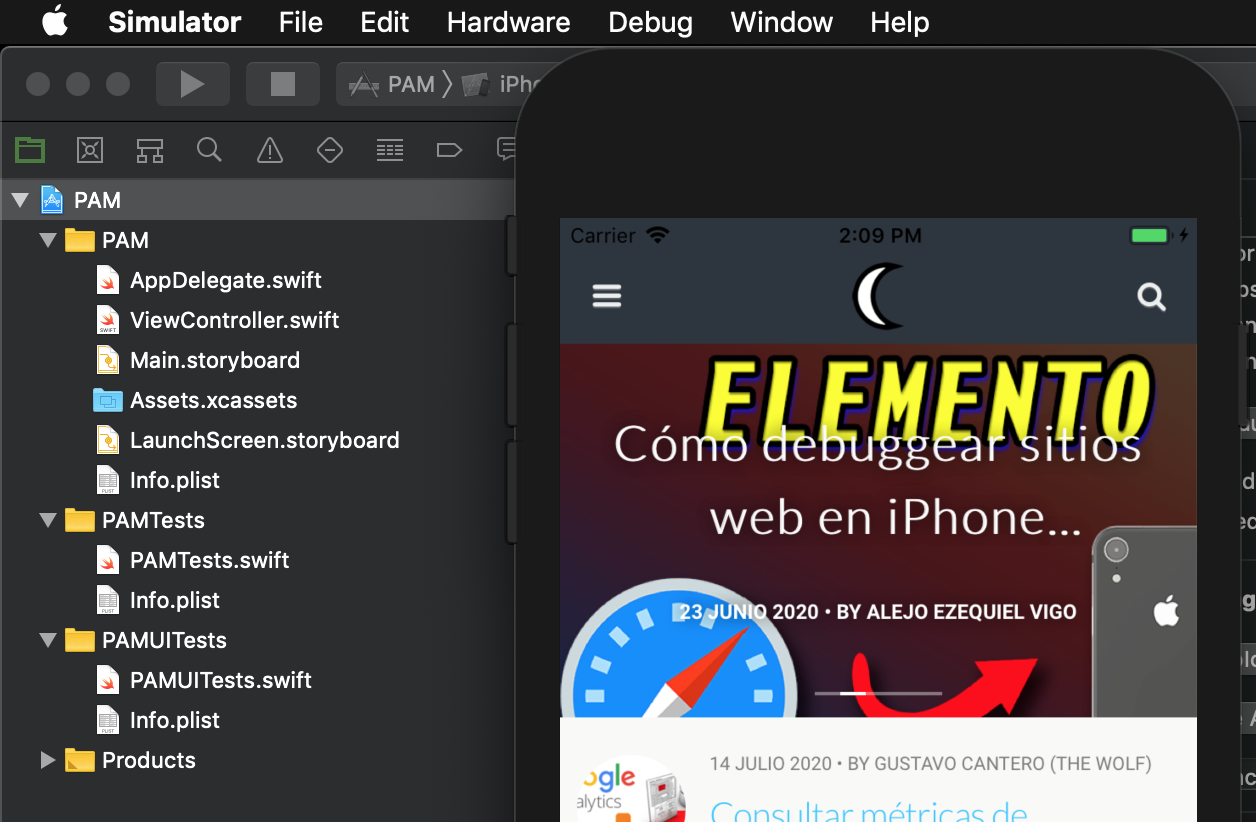Open the Breakpoint navigator tag icon
Image resolution: width=1256 pixels, height=822 pixels.
pyautogui.click(x=448, y=150)
